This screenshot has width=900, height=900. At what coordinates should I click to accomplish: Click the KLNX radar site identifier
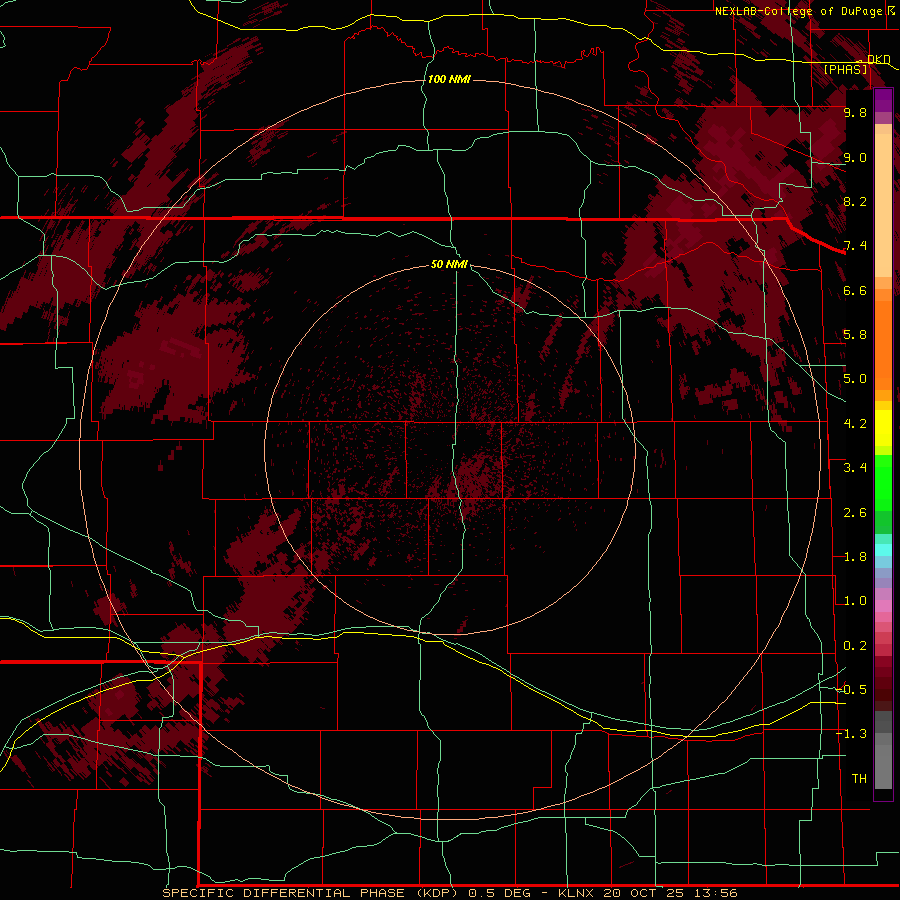click(577, 893)
